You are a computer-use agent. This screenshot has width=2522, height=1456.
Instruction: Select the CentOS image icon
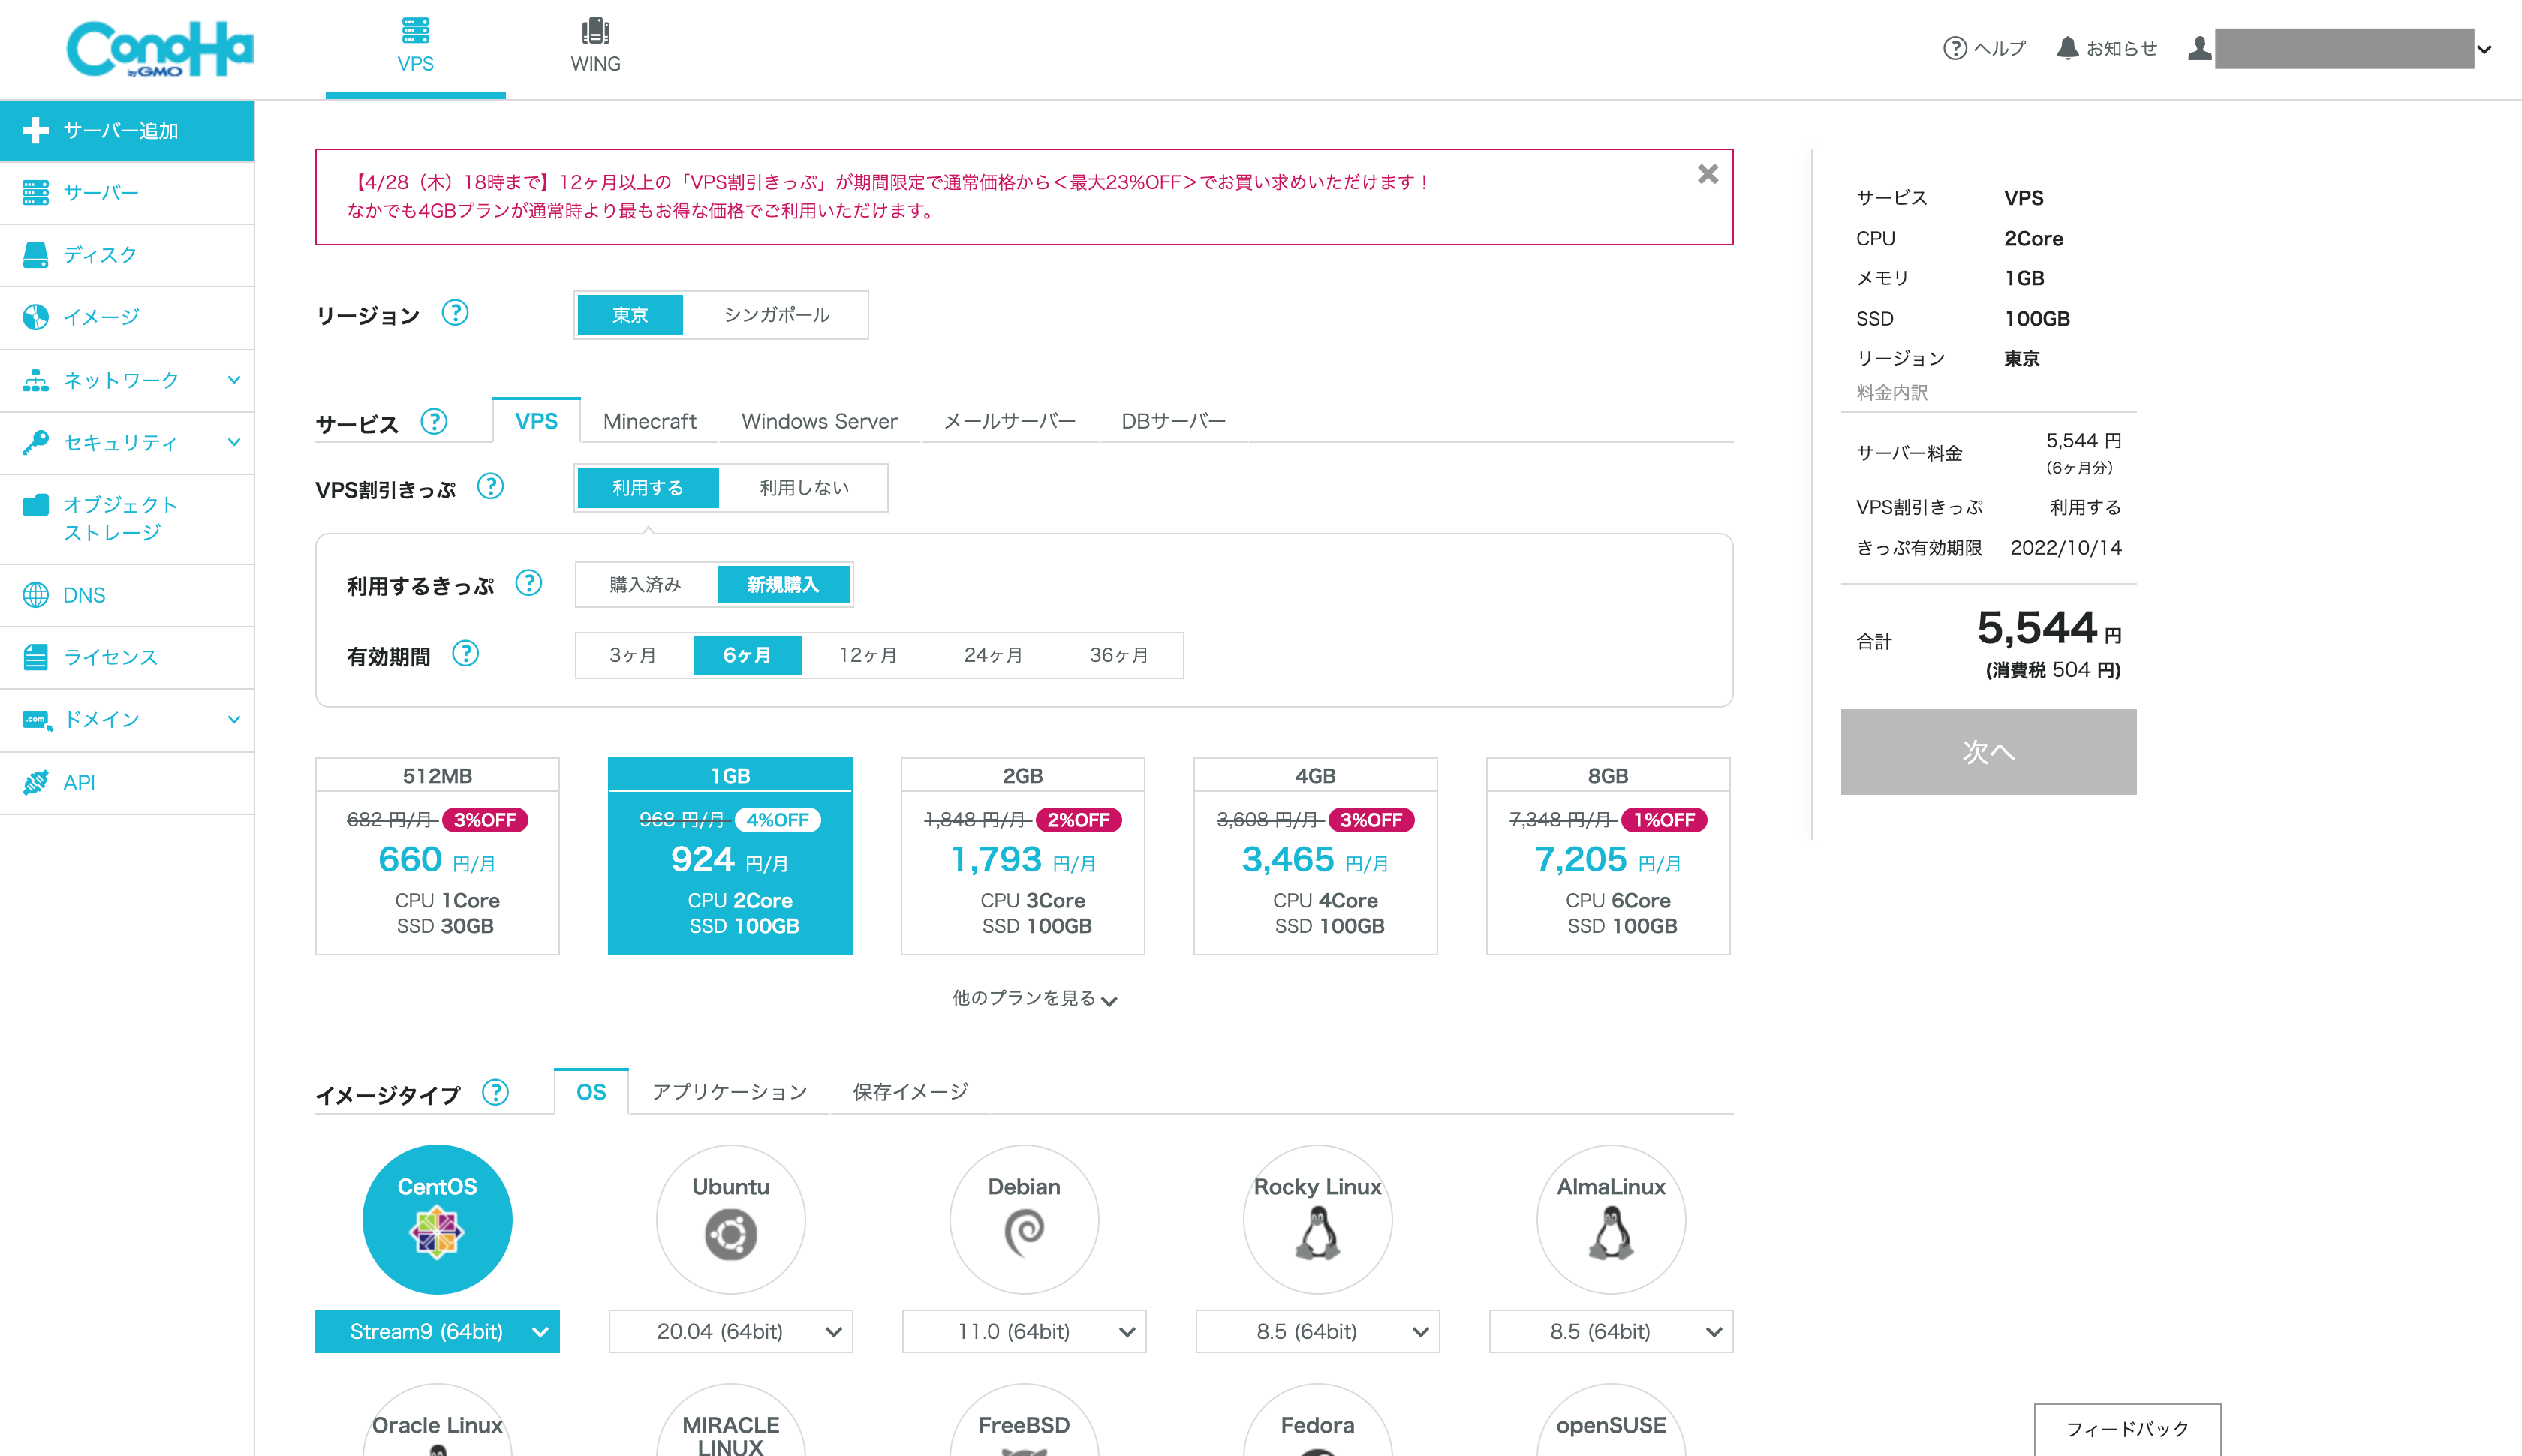tap(437, 1219)
